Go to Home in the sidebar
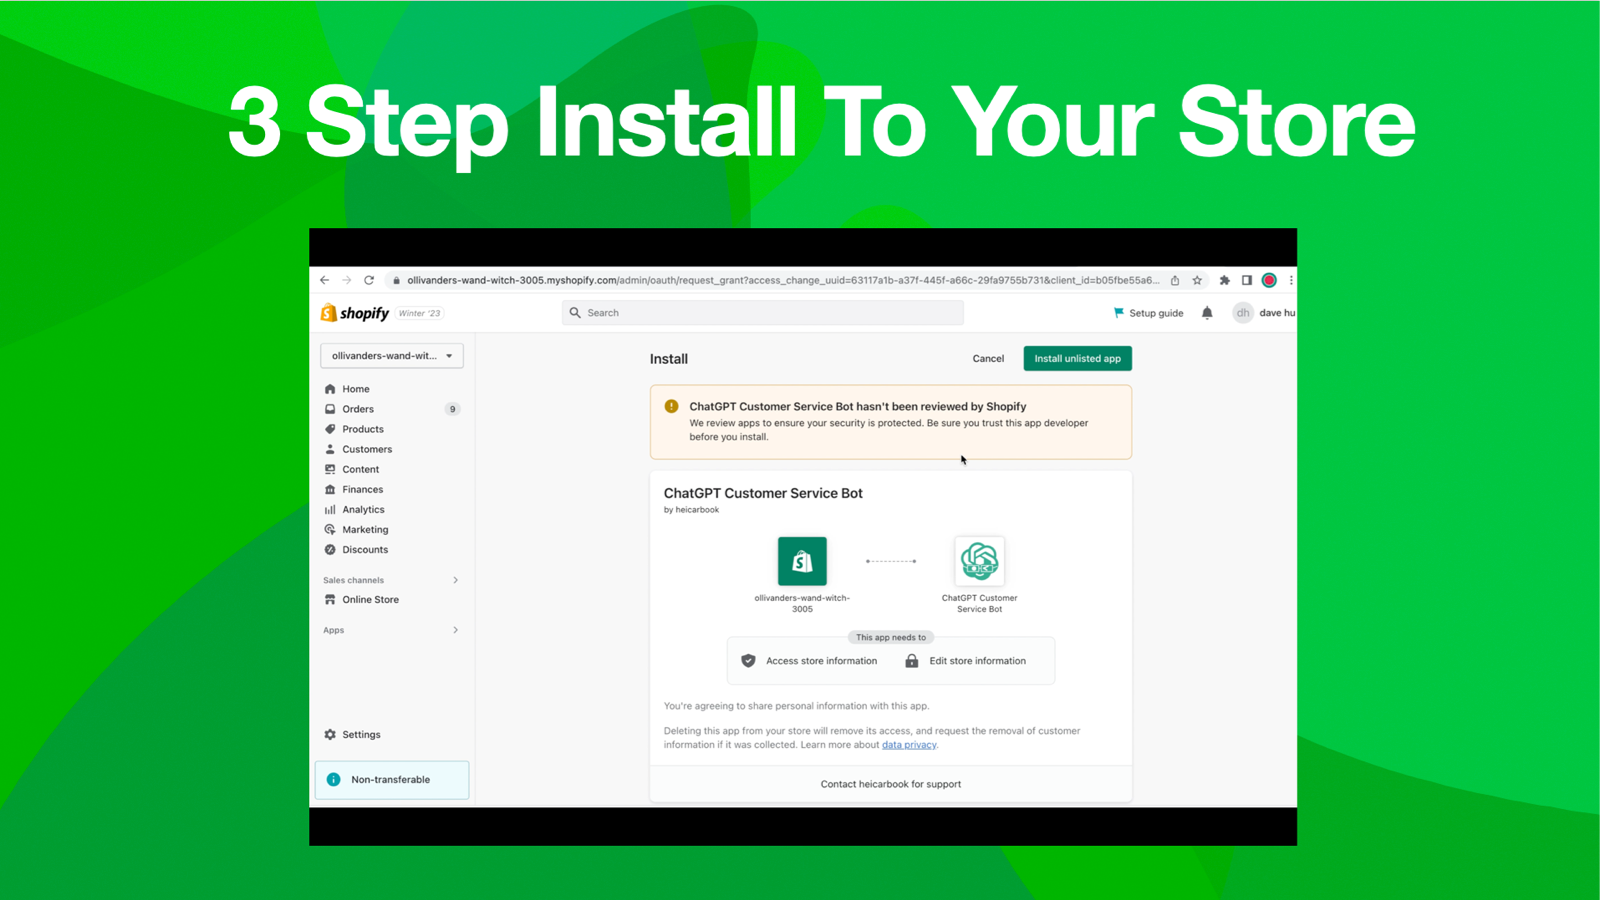 pos(356,389)
